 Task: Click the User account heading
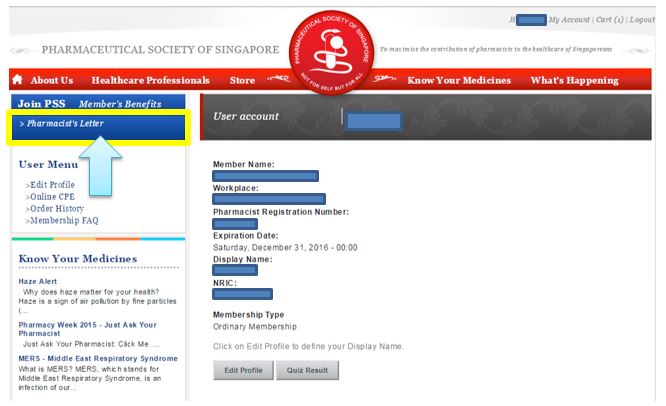246,116
